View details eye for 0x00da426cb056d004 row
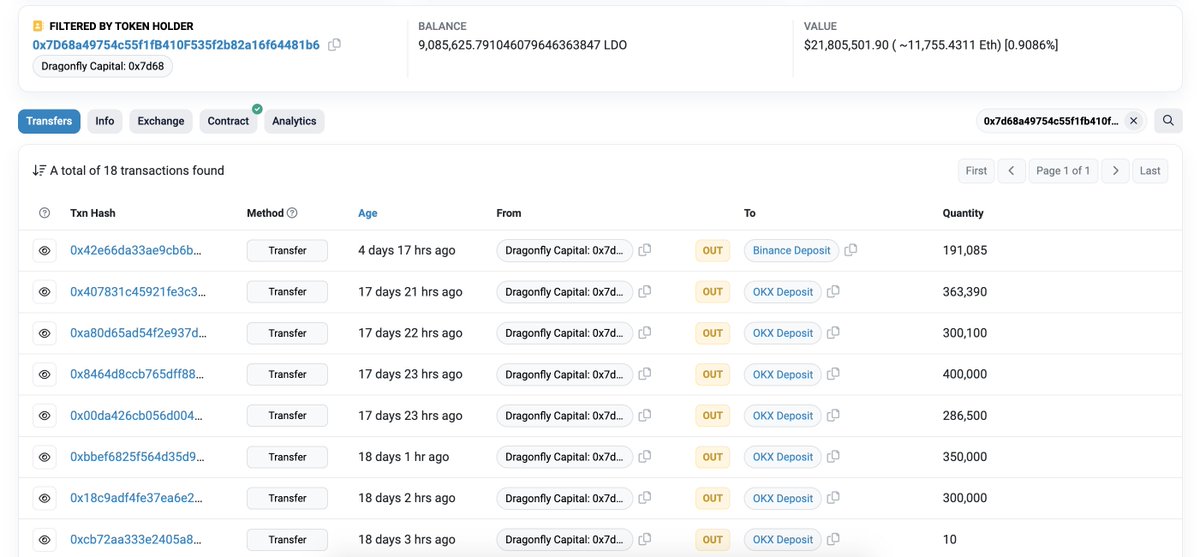Image resolution: width=1200 pixels, height=557 pixels. 44,415
